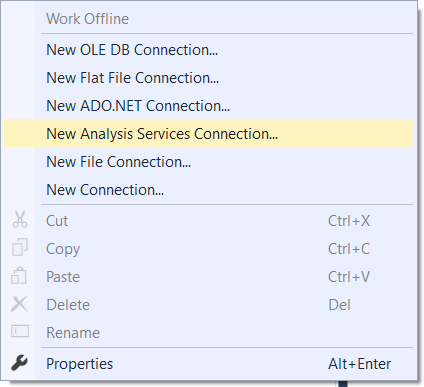Click the Paste clipboard icon
Viewport: 424px width, 387px height.
[19, 276]
